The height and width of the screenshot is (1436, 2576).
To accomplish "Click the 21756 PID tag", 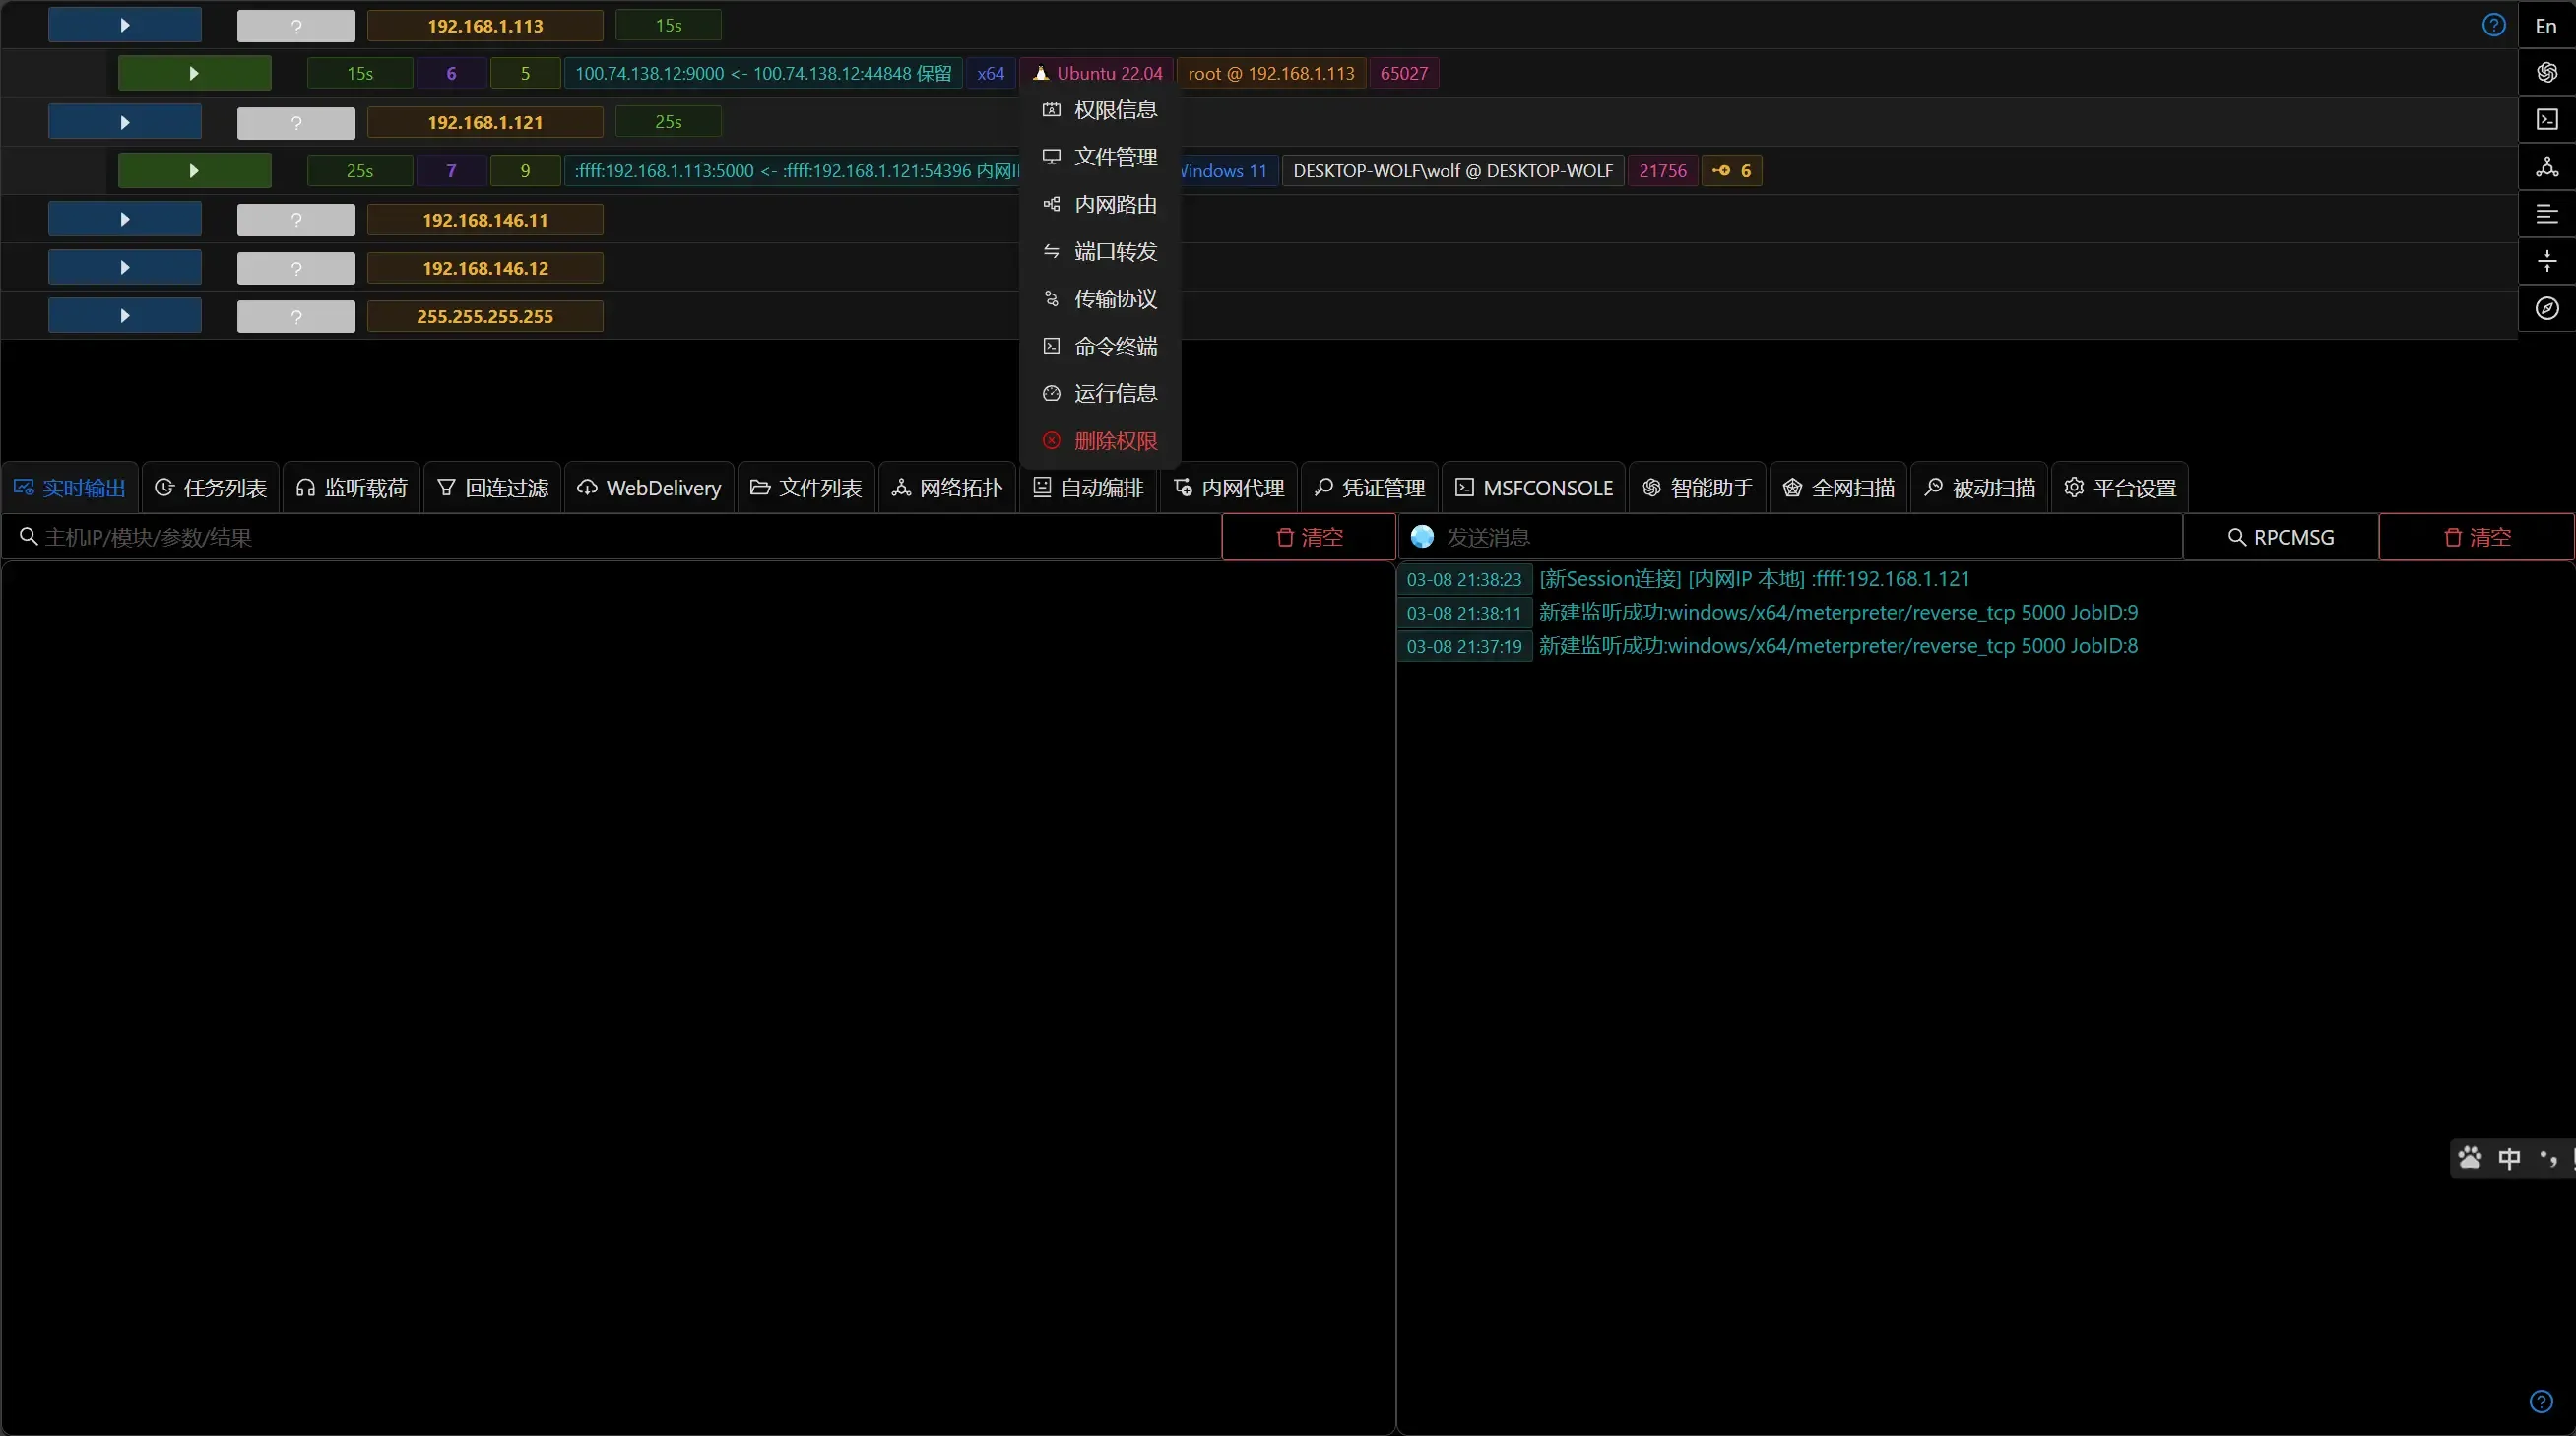I will 1663,171.
